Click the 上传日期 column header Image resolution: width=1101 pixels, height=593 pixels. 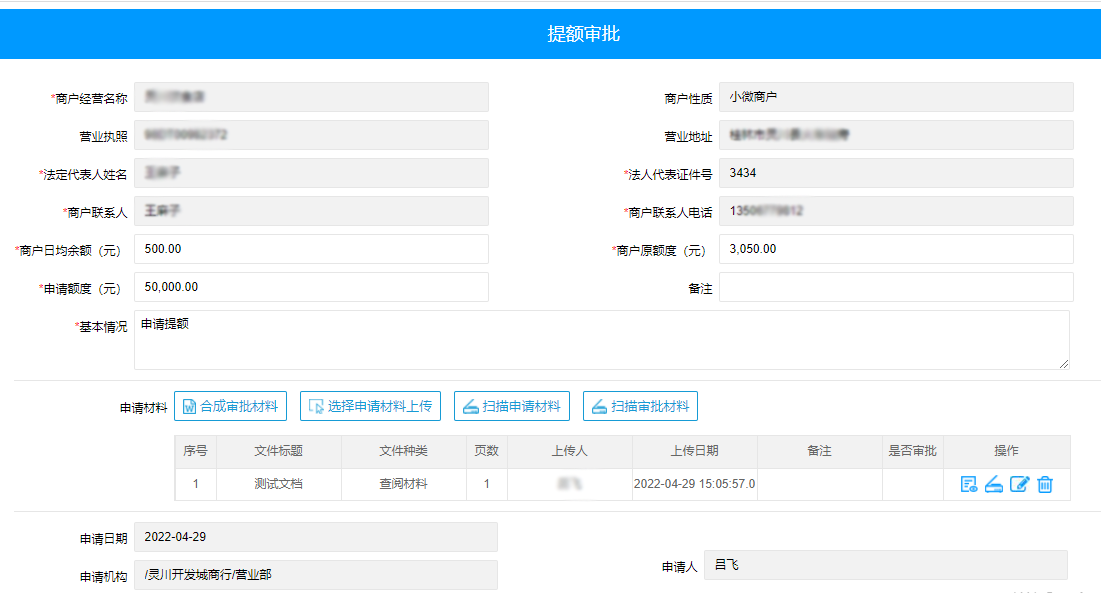click(694, 451)
